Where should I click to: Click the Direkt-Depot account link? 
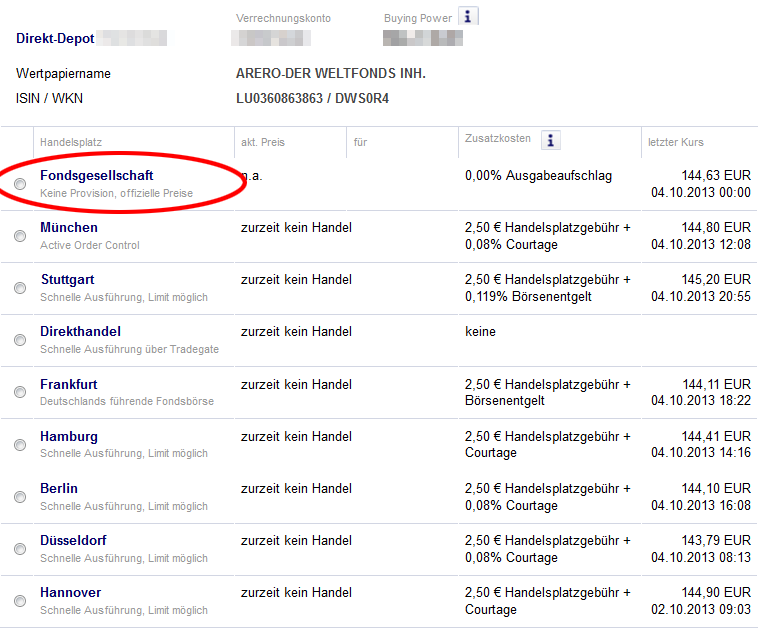click(x=55, y=39)
